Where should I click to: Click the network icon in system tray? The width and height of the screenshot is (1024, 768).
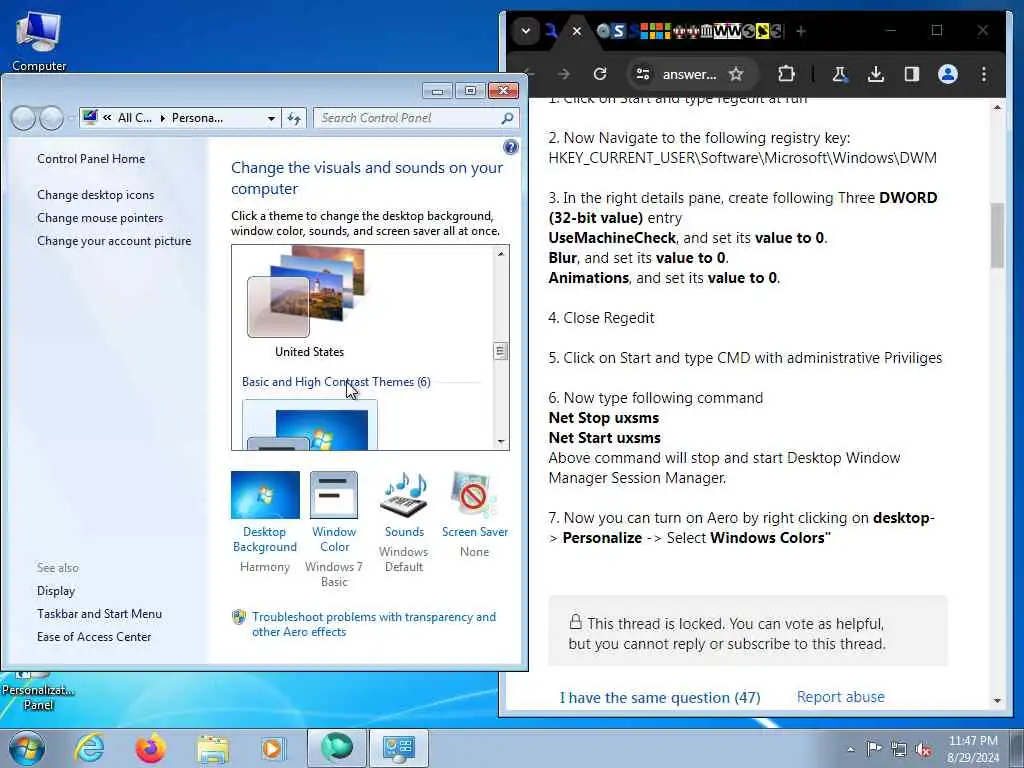coord(899,750)
